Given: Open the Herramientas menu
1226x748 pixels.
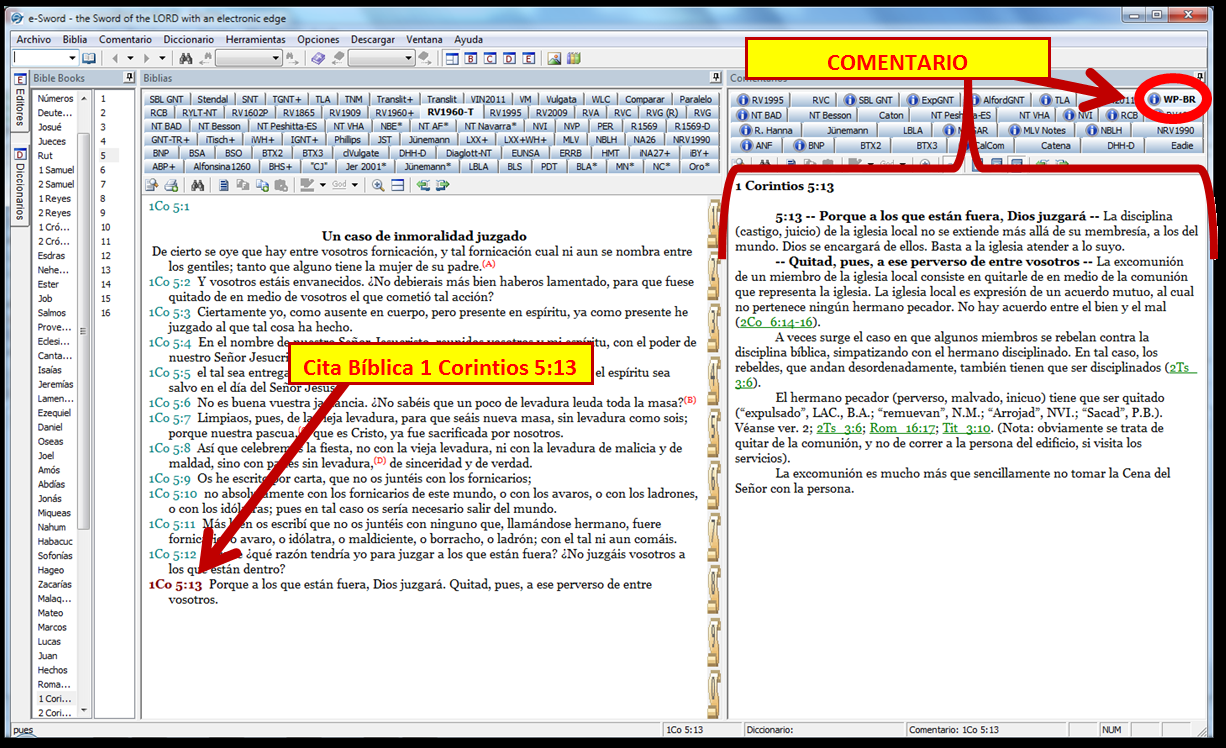Looking at the screenshot, I should pyautogui.click(x=255, y=39).
